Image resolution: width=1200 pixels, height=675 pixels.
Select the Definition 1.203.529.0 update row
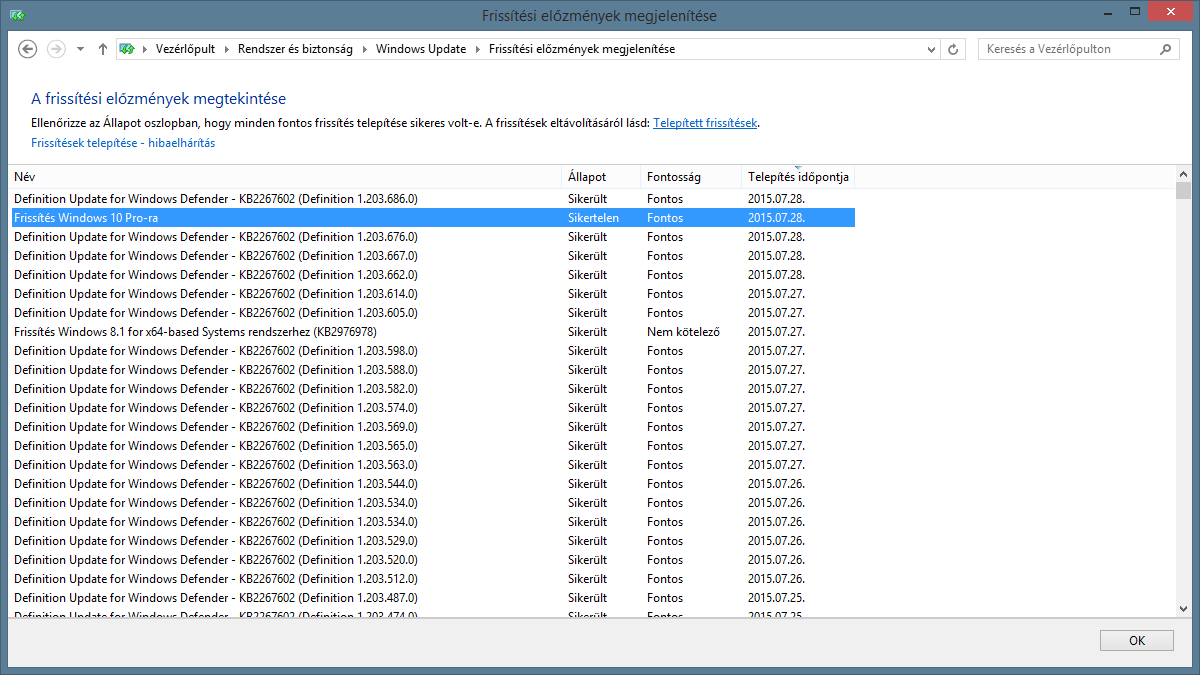coord(432,541)
